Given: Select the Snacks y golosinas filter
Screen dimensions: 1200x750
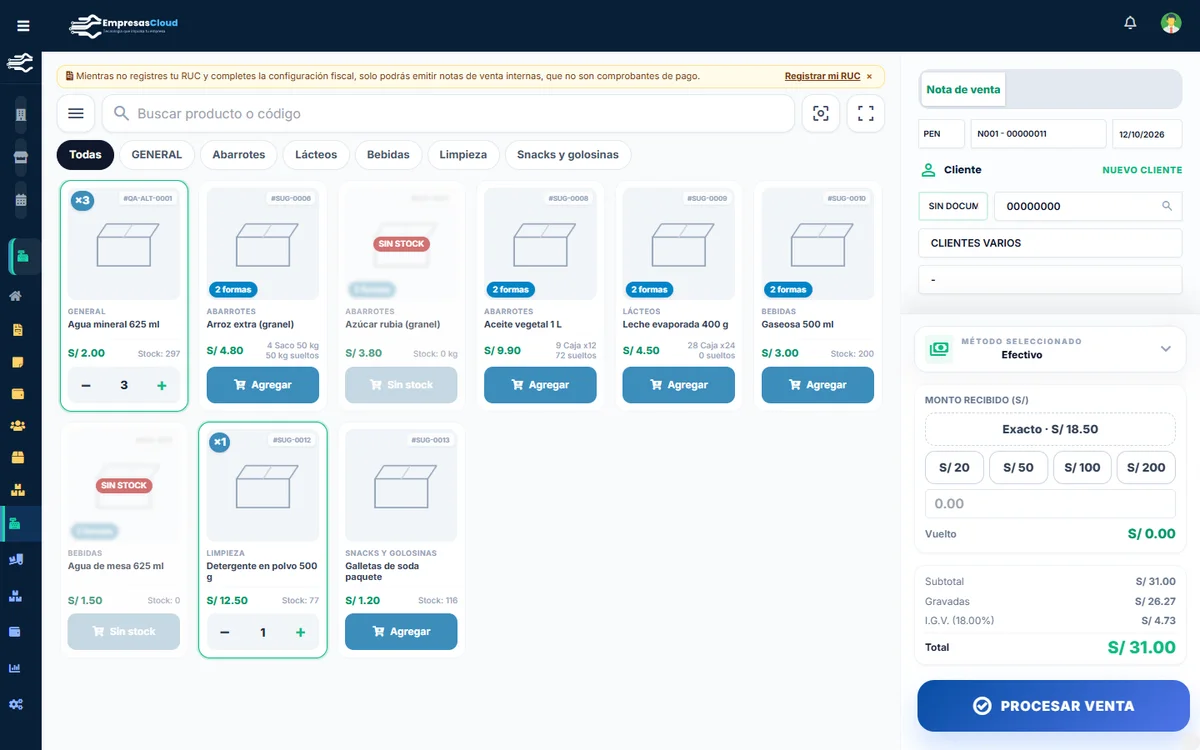Looking at the screenshot, I should [568, 155].
